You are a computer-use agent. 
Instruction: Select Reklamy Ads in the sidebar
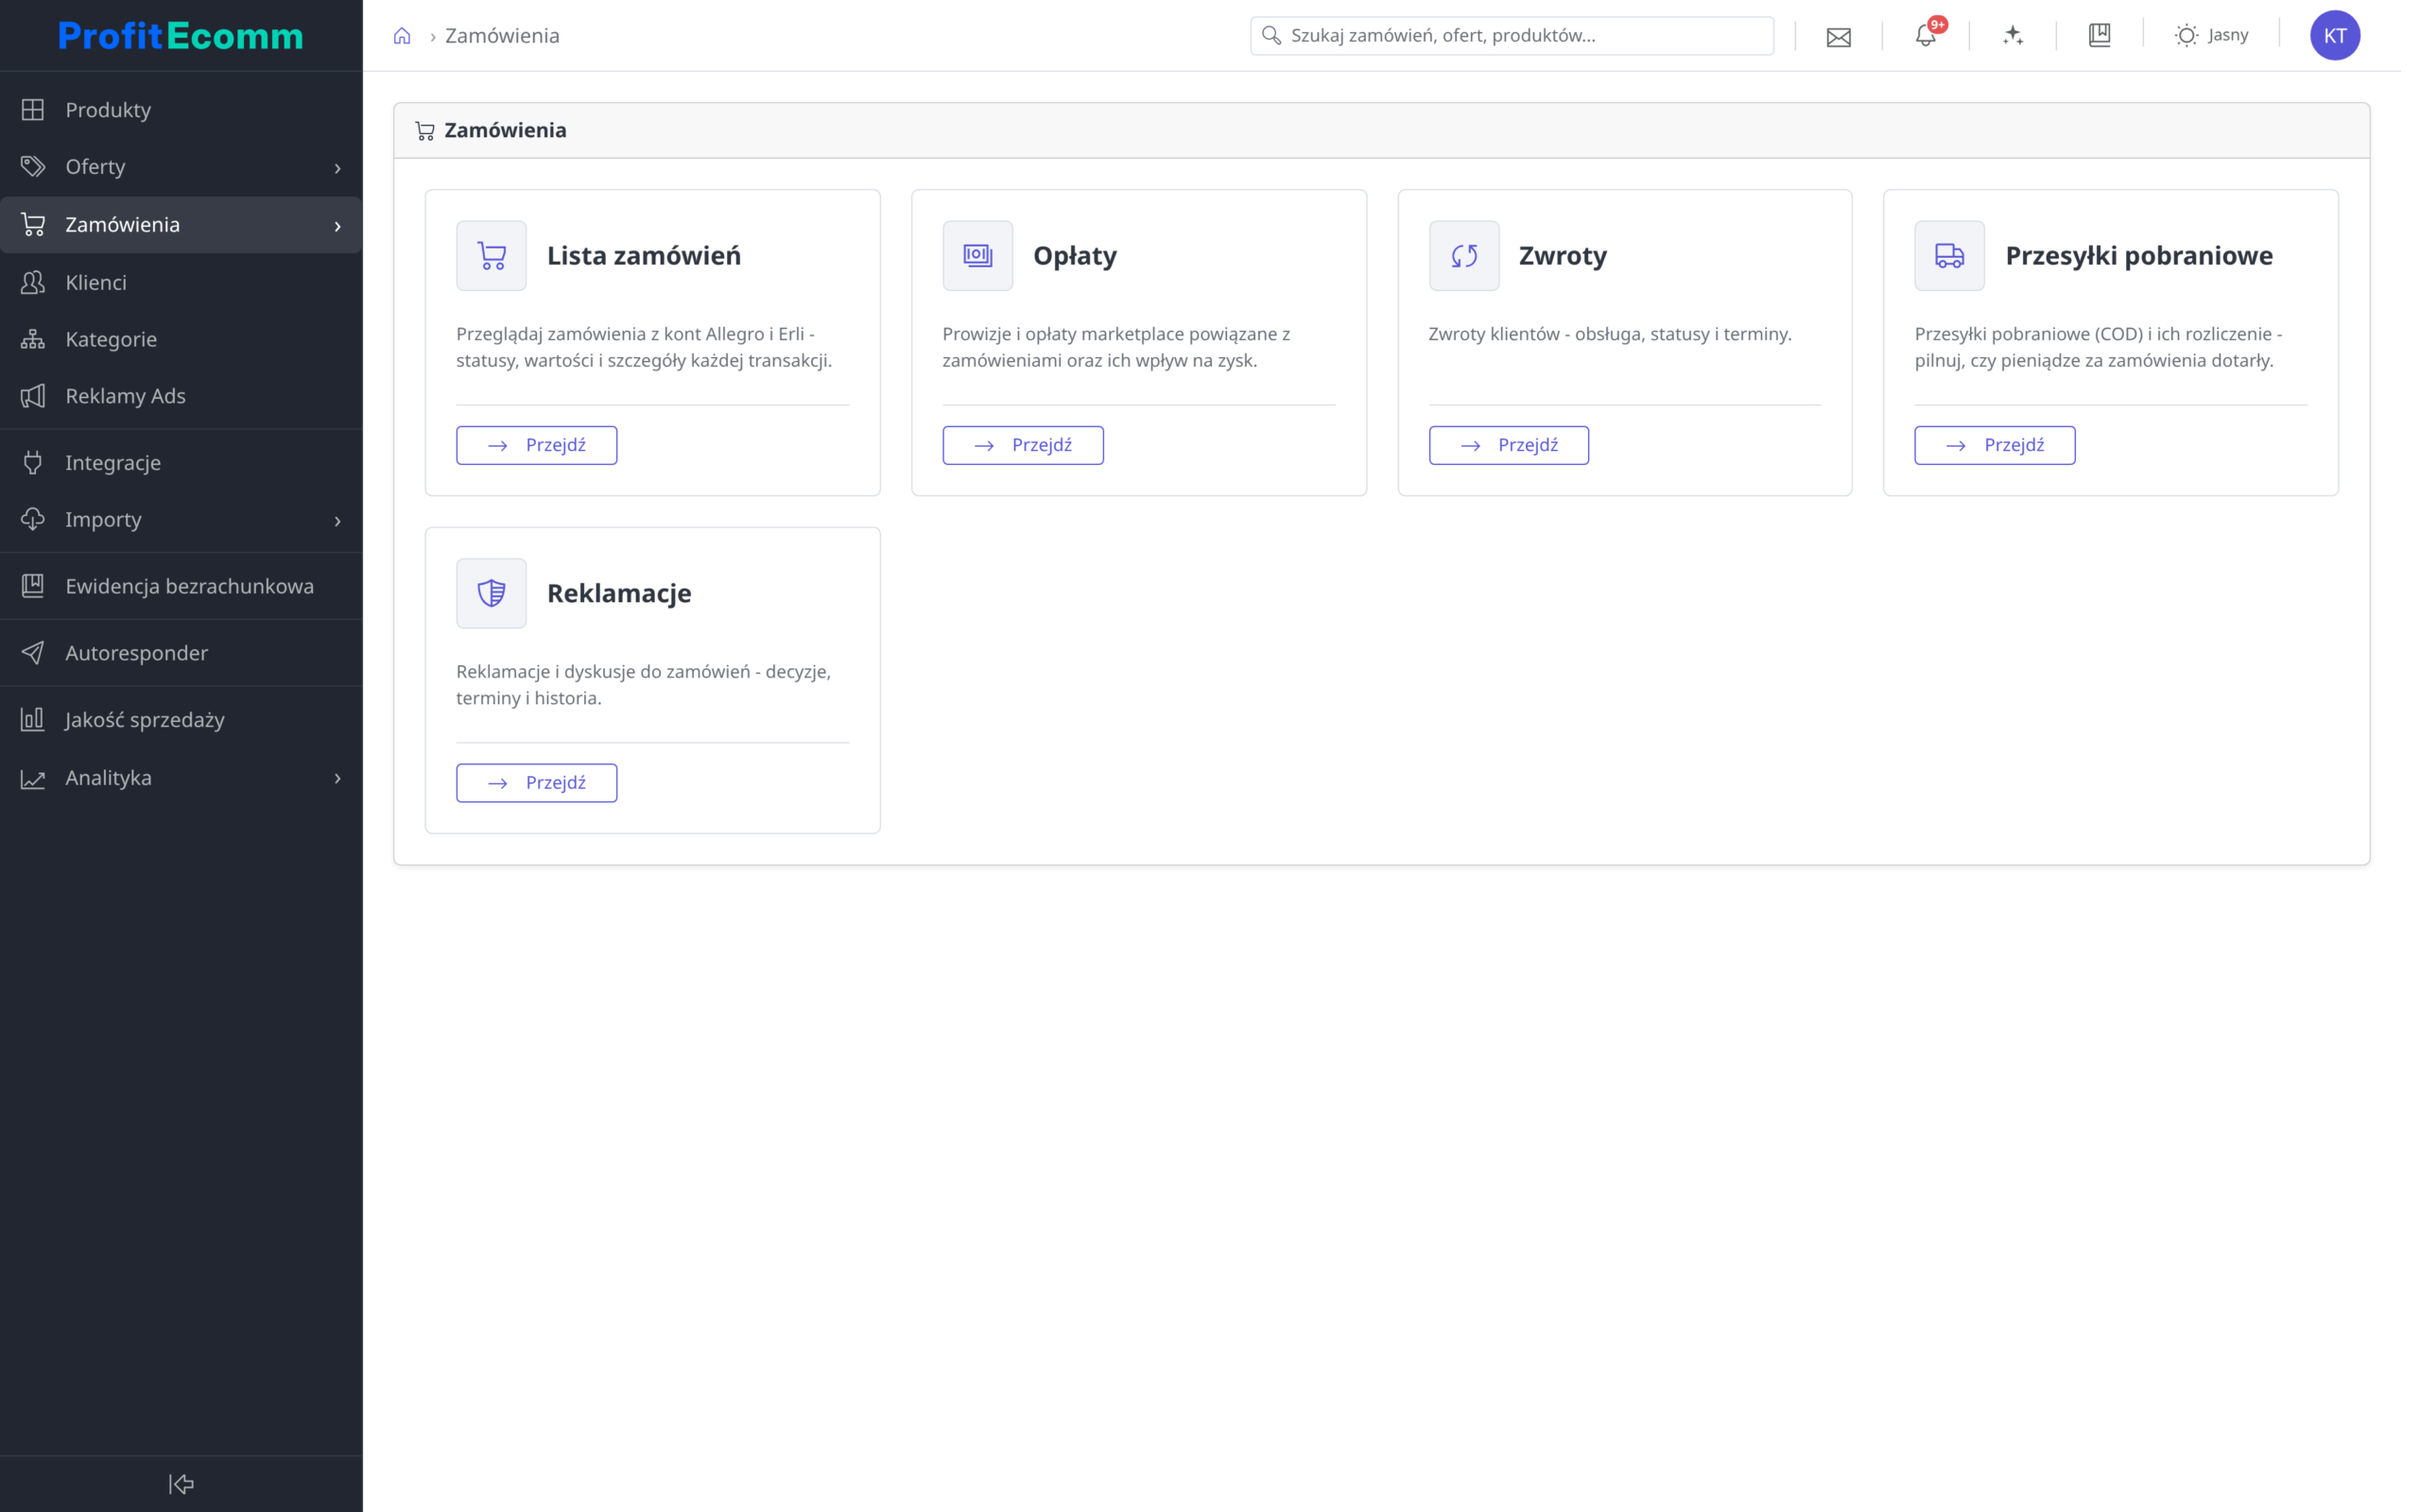[181, 396]
